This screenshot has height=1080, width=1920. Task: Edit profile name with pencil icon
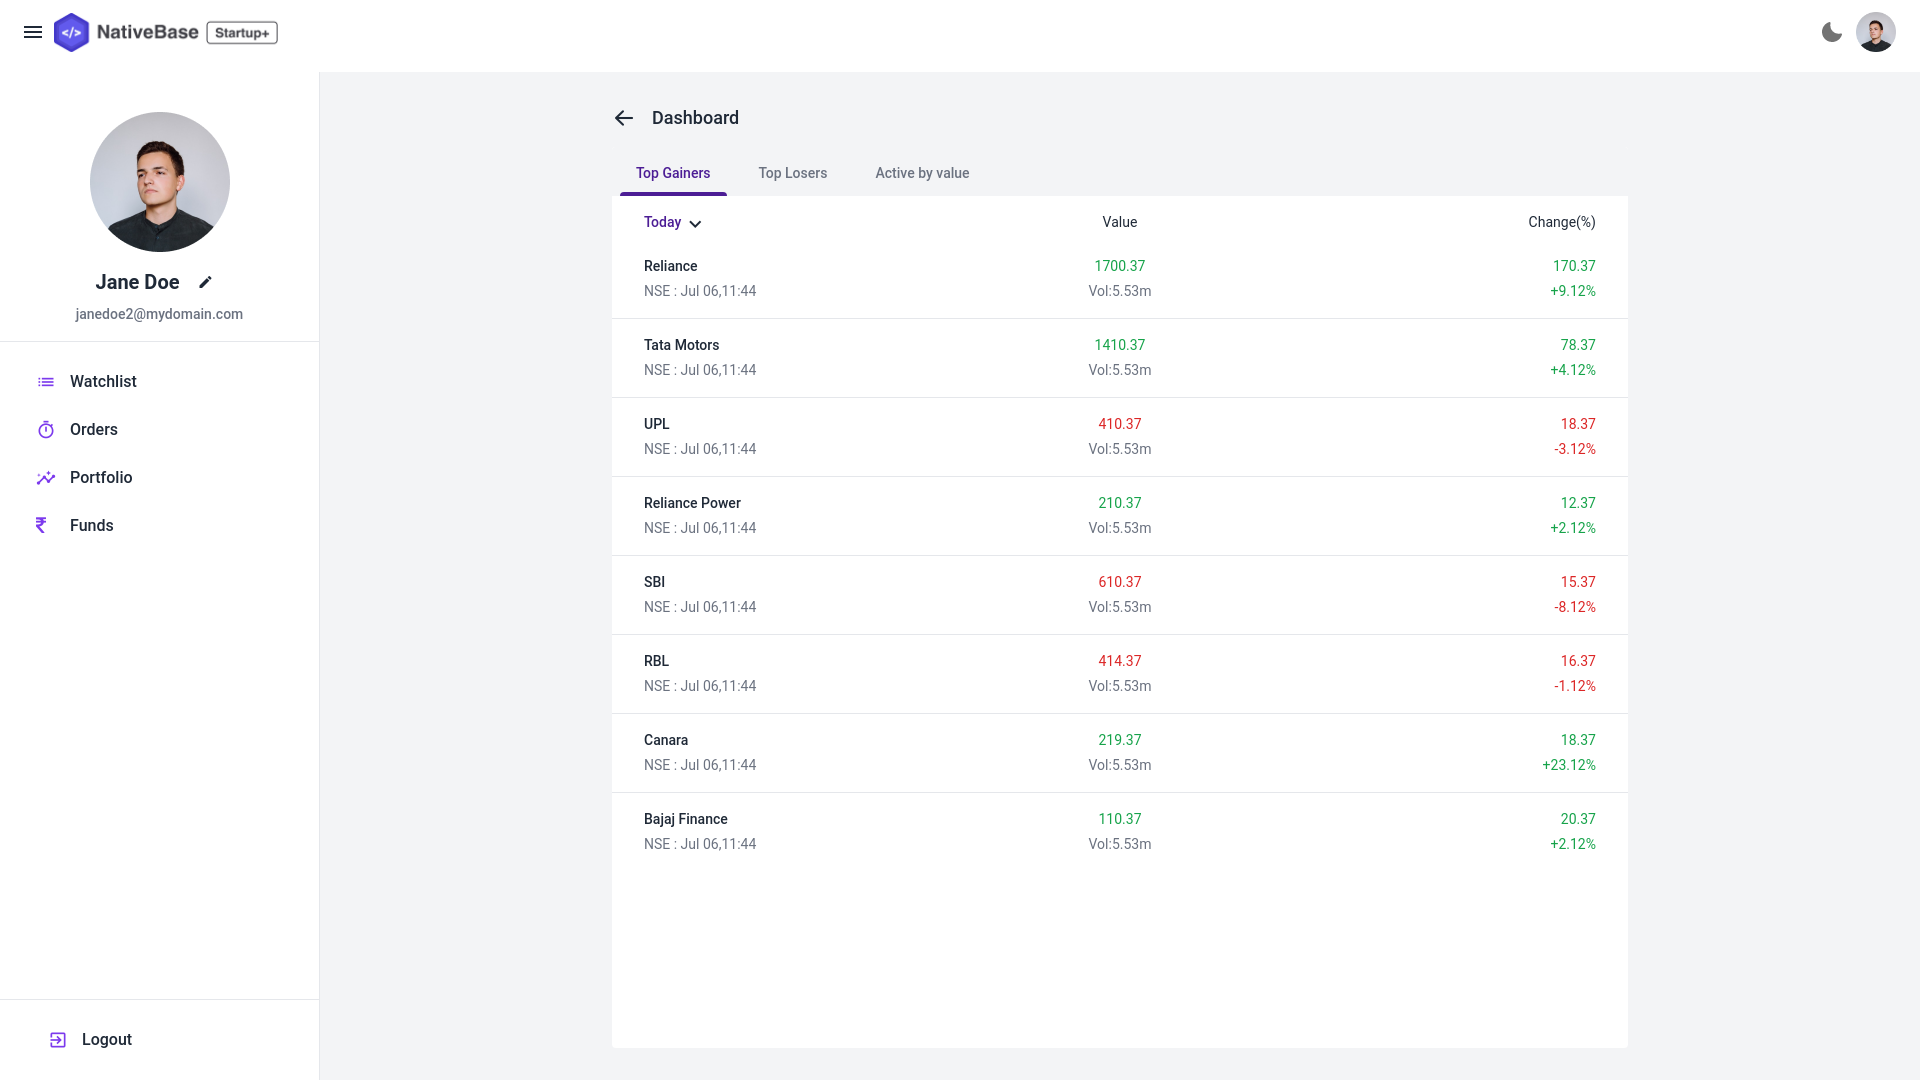click(205, 282)
